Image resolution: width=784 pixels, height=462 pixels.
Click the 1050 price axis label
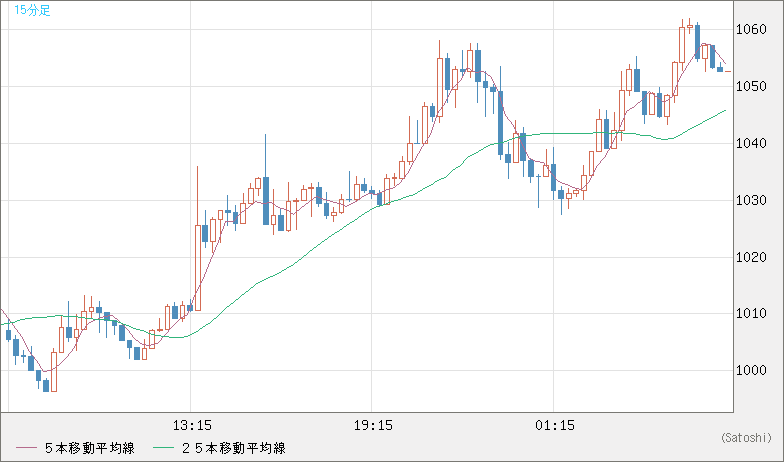pos(751,86)
